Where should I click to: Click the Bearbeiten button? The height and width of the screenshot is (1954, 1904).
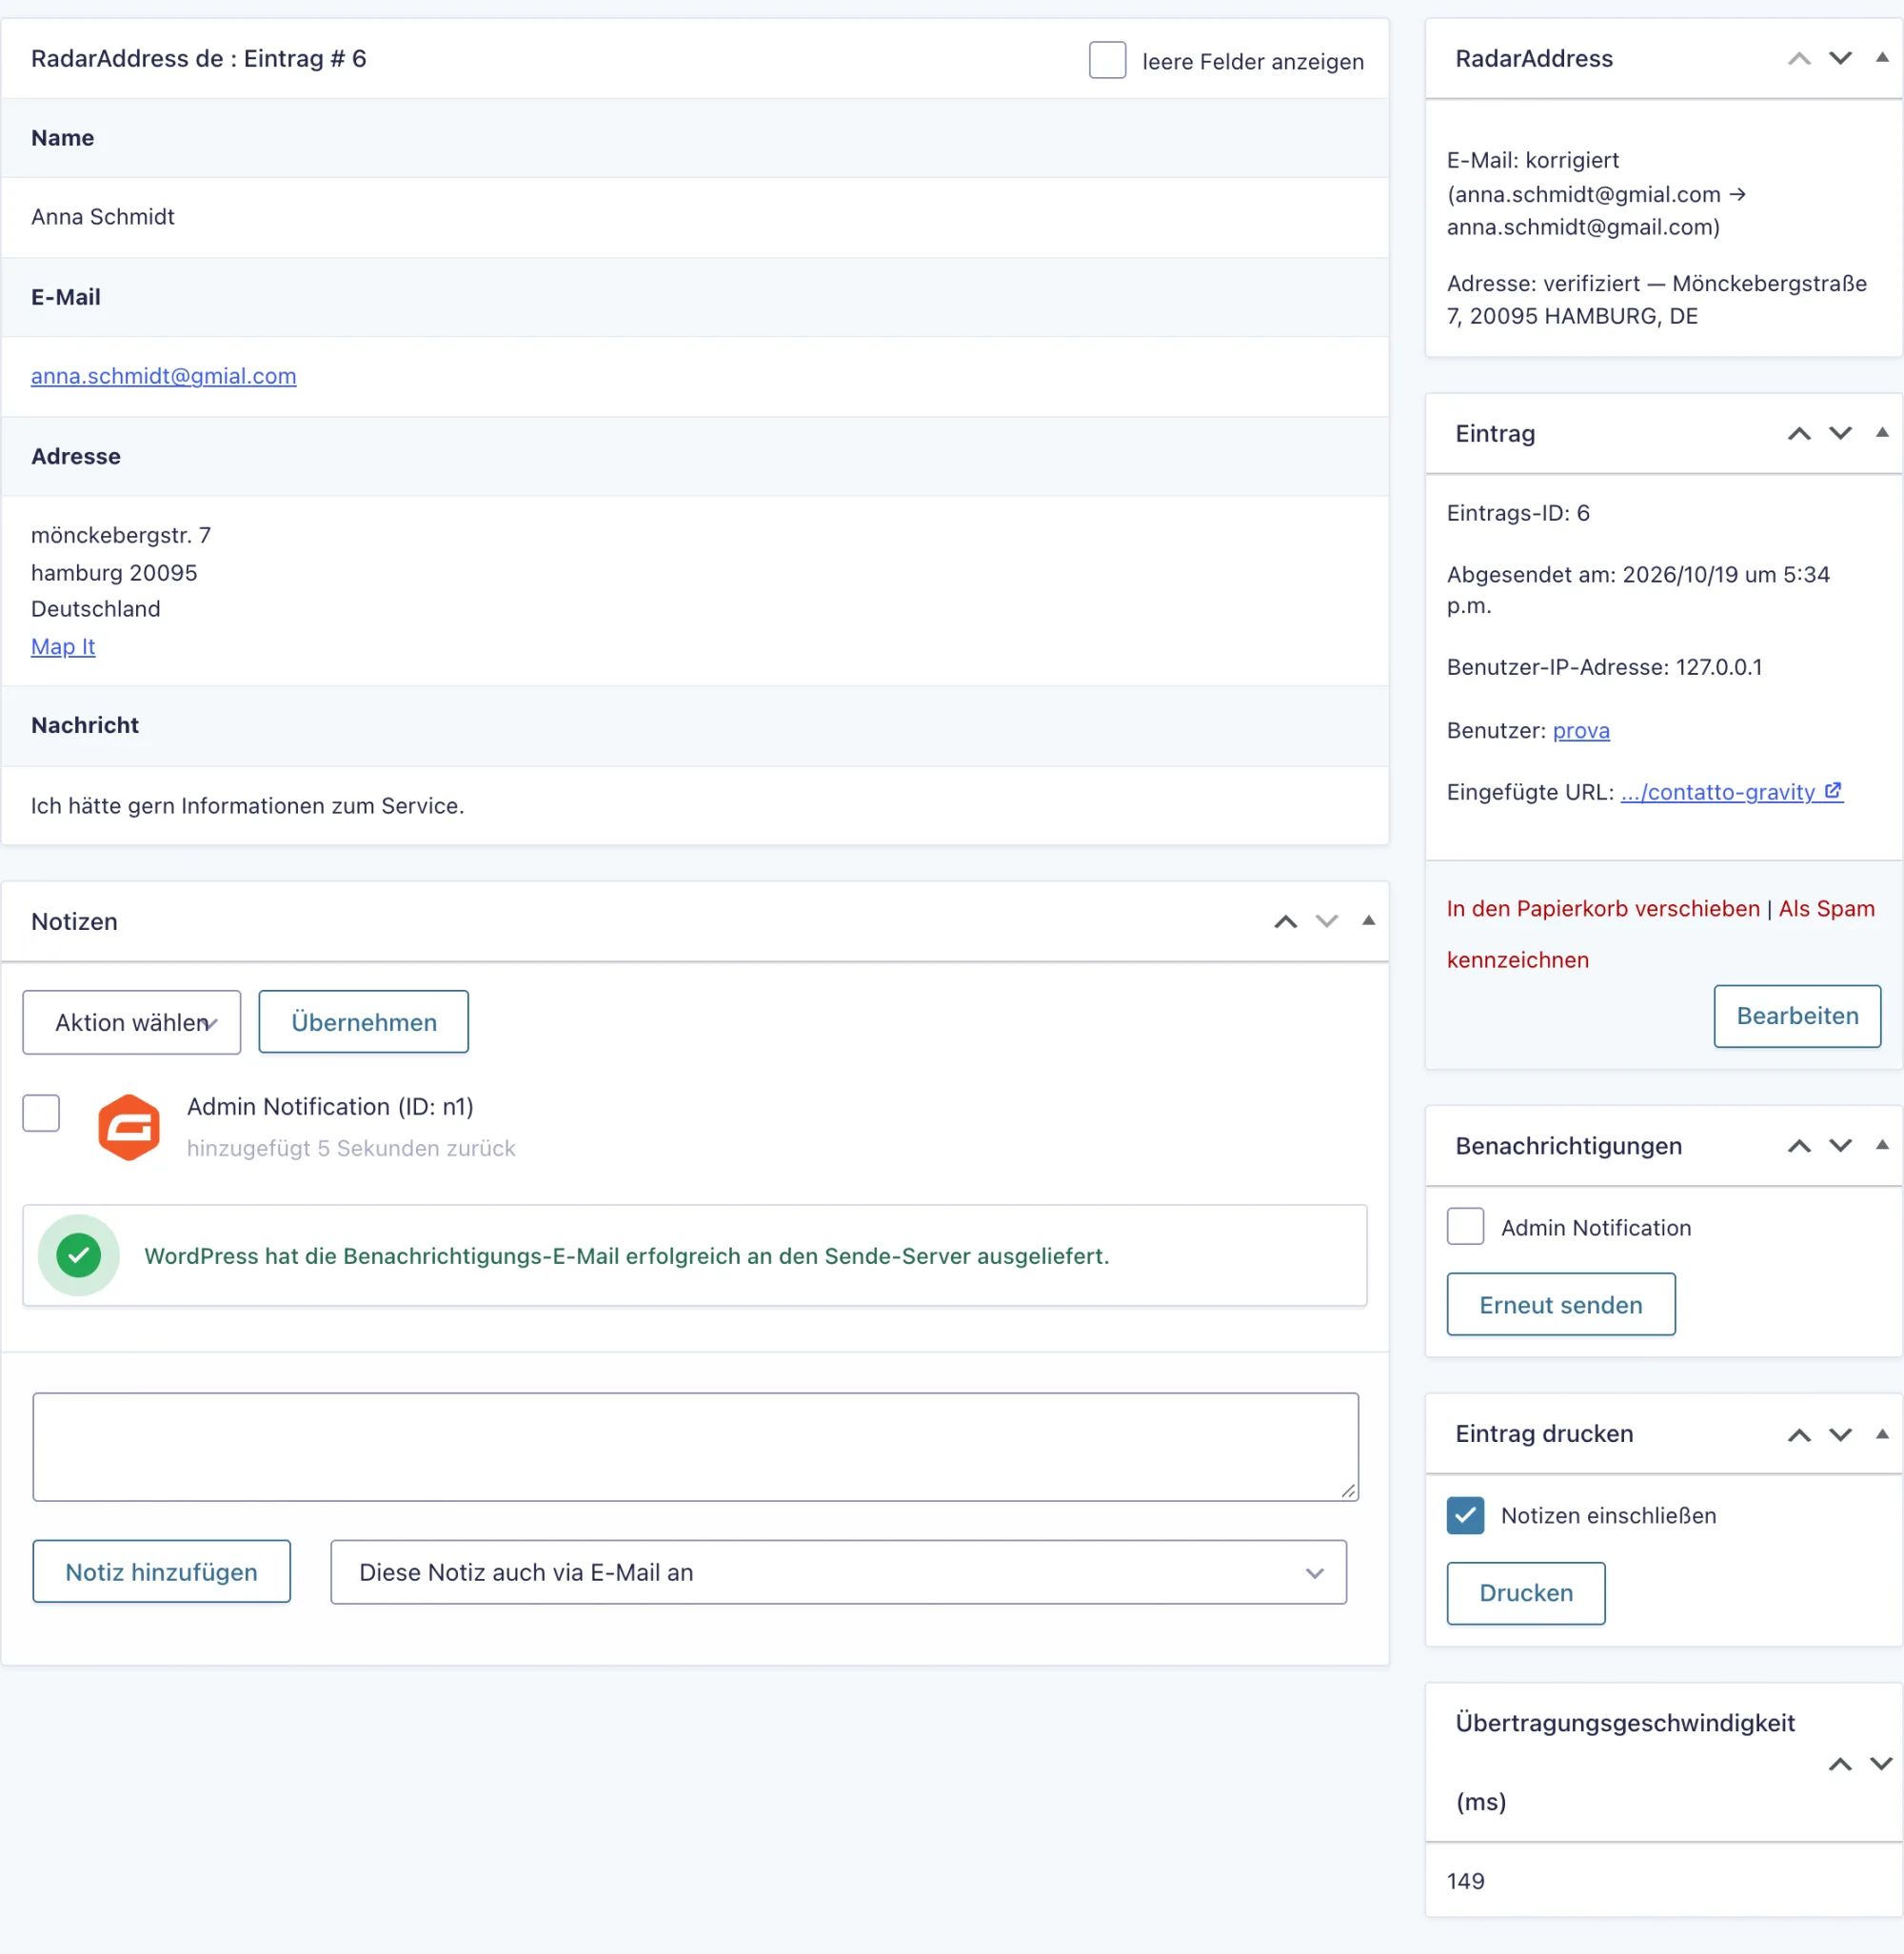tap(1797, 1016)
